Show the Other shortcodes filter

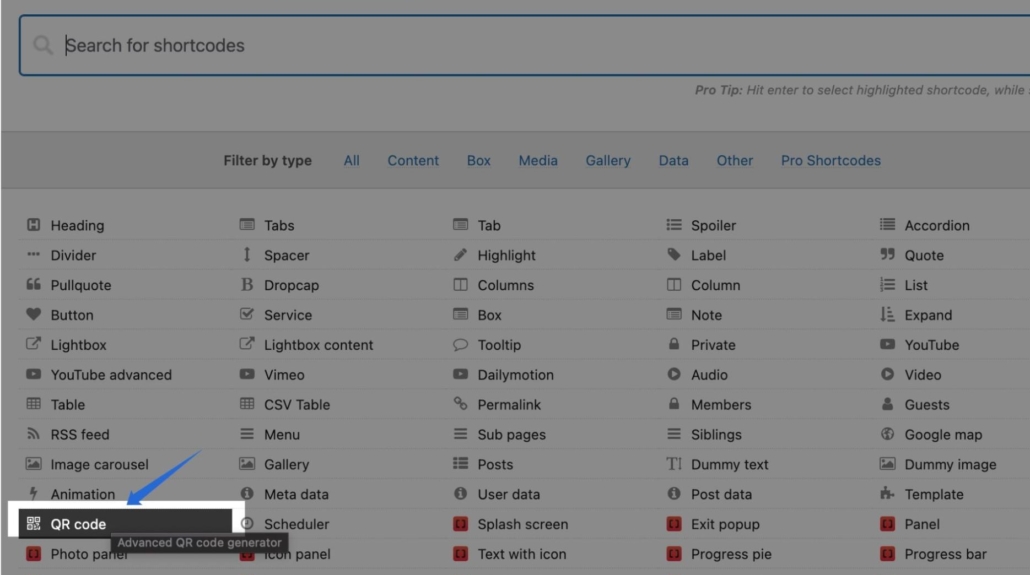pos(734,160)
